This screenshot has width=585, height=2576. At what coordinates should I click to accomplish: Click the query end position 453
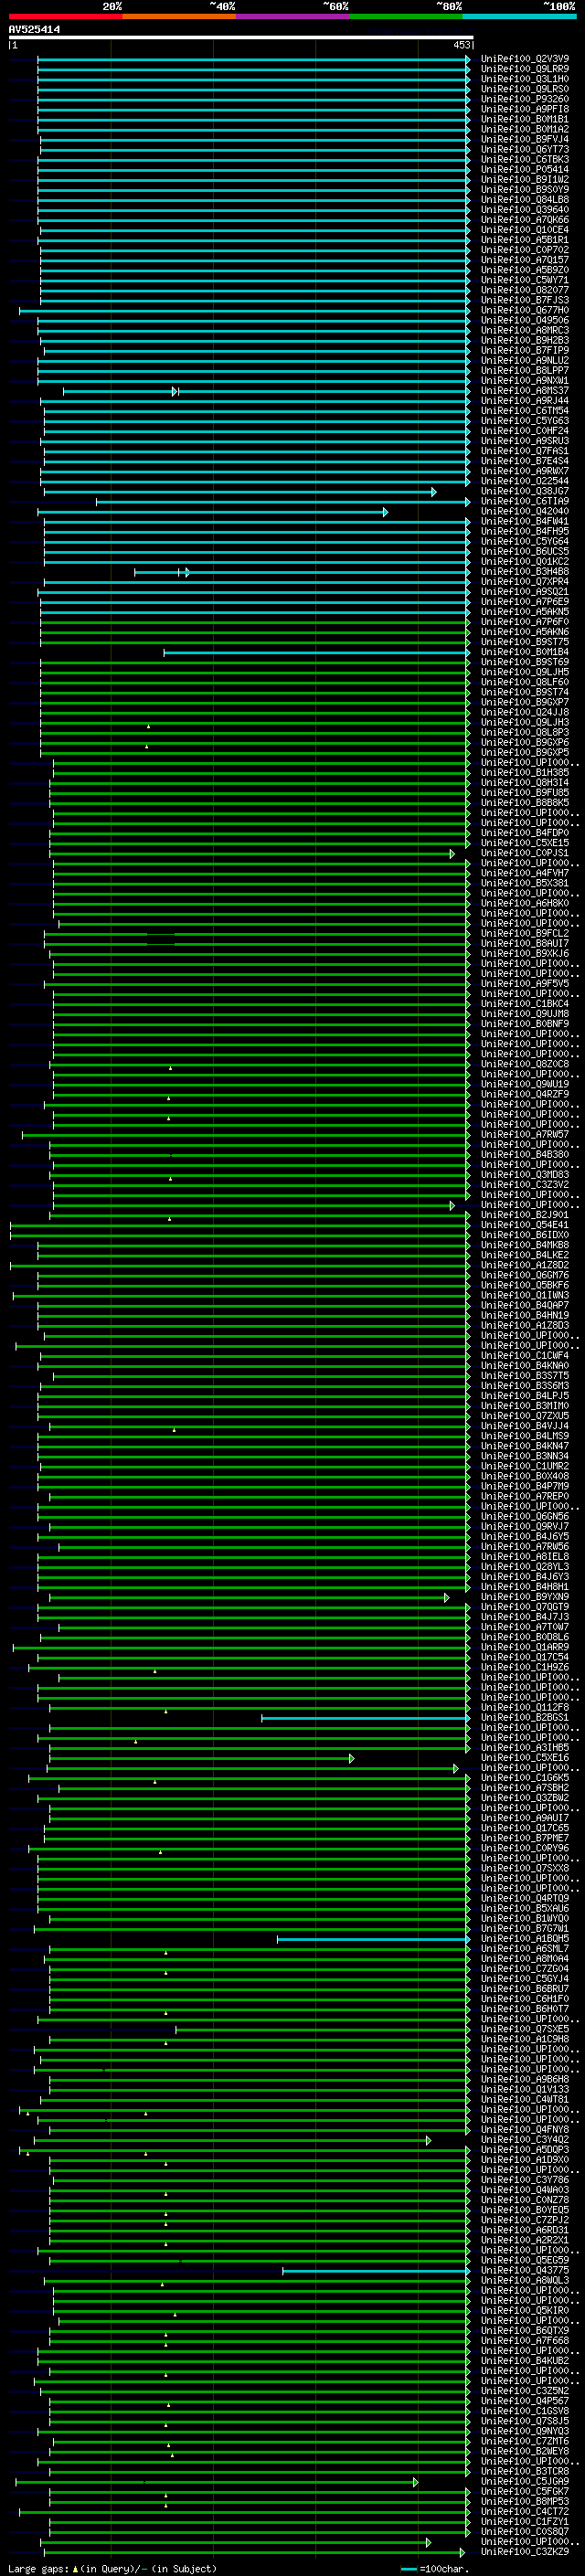click(x=461, y=45)
